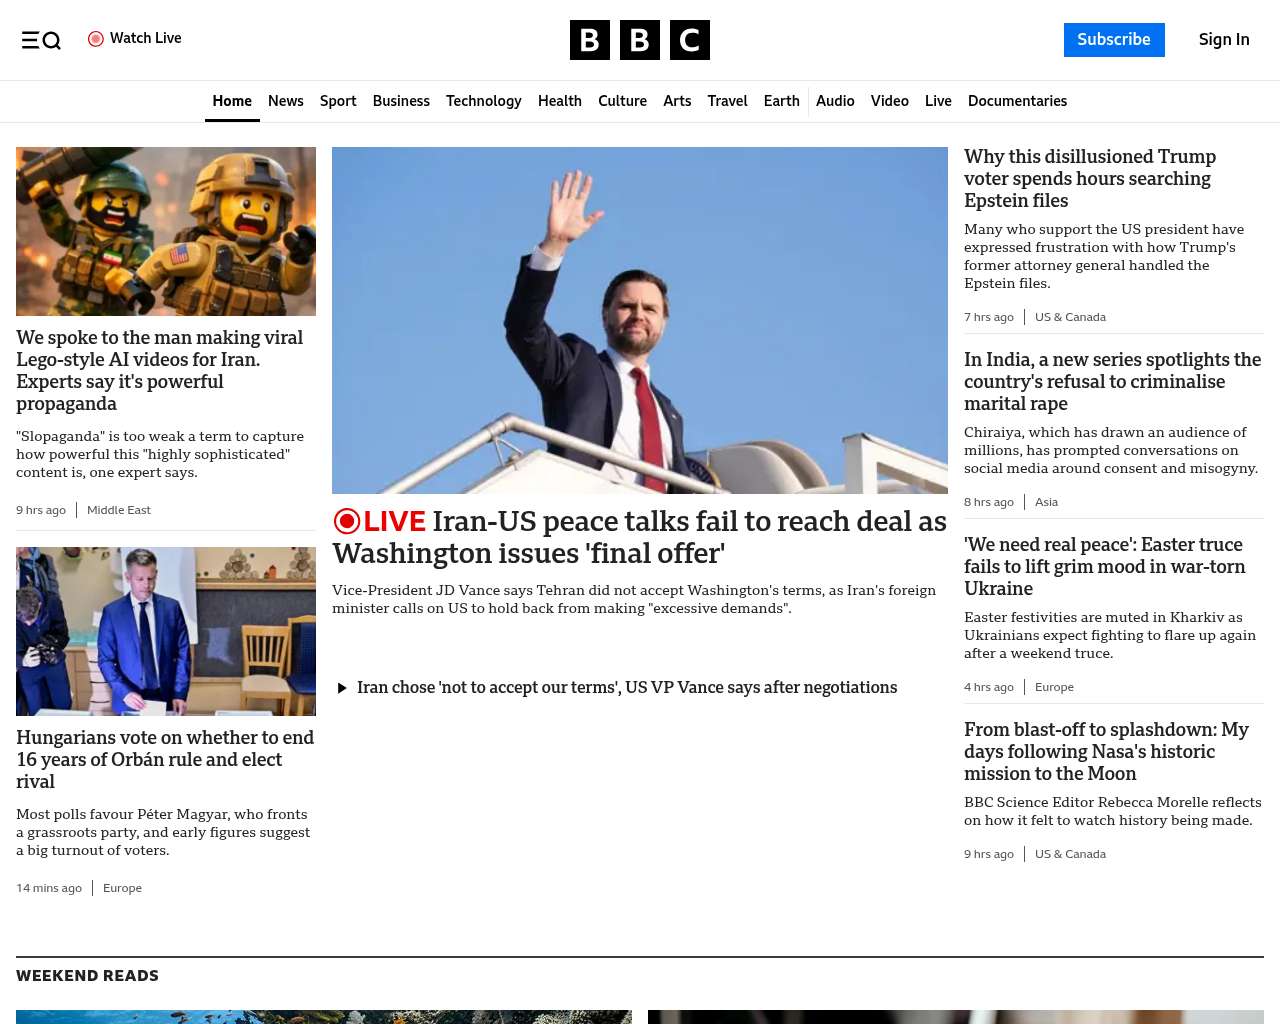The height and width of the screenshot is (1024, 1280).
Task: Read the Lego-style AI videos for Iran headline
Action: click(x=160, y=370)
